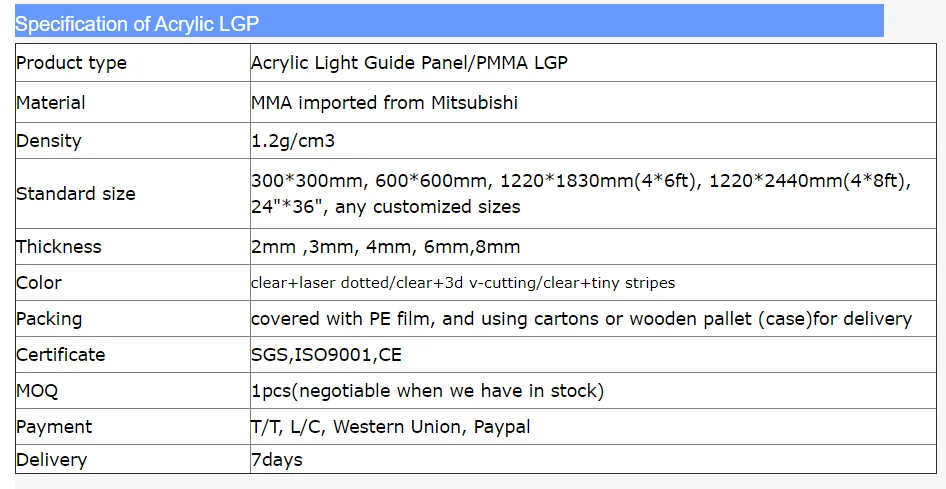The image size is (946, 489).
Task: Click Acrylic Light Guide Panel/PMMA LGP text
Action: 409,63
